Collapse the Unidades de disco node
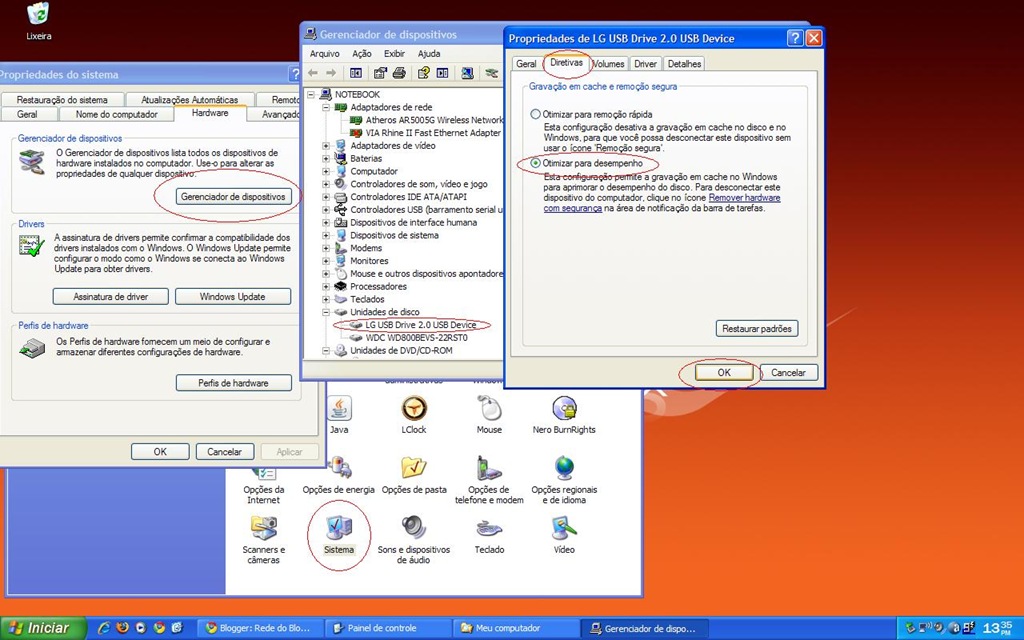1024x640 pixels. 326,312
